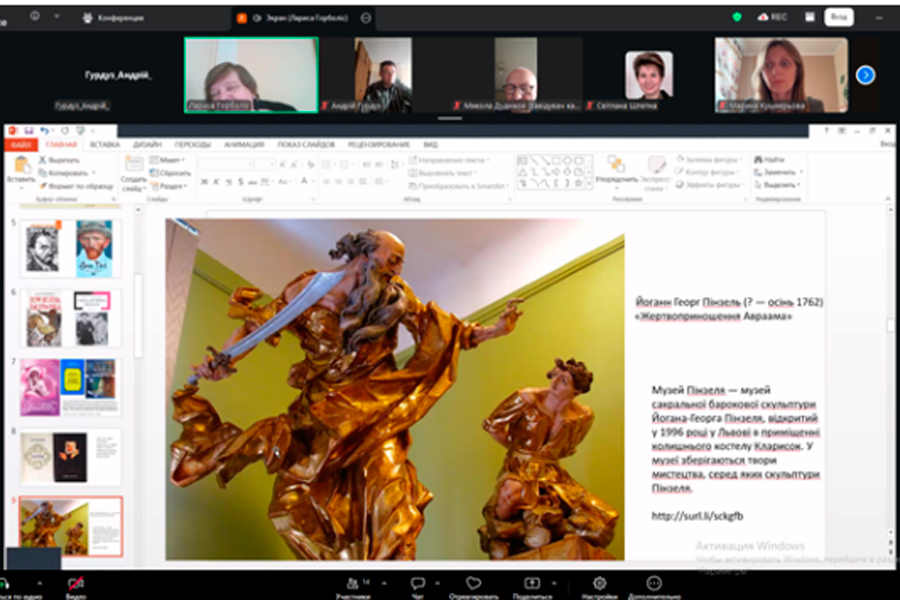The image size is (900, 600).
Task: Open the surl.li link on the slide
Action: click(697, 516)
